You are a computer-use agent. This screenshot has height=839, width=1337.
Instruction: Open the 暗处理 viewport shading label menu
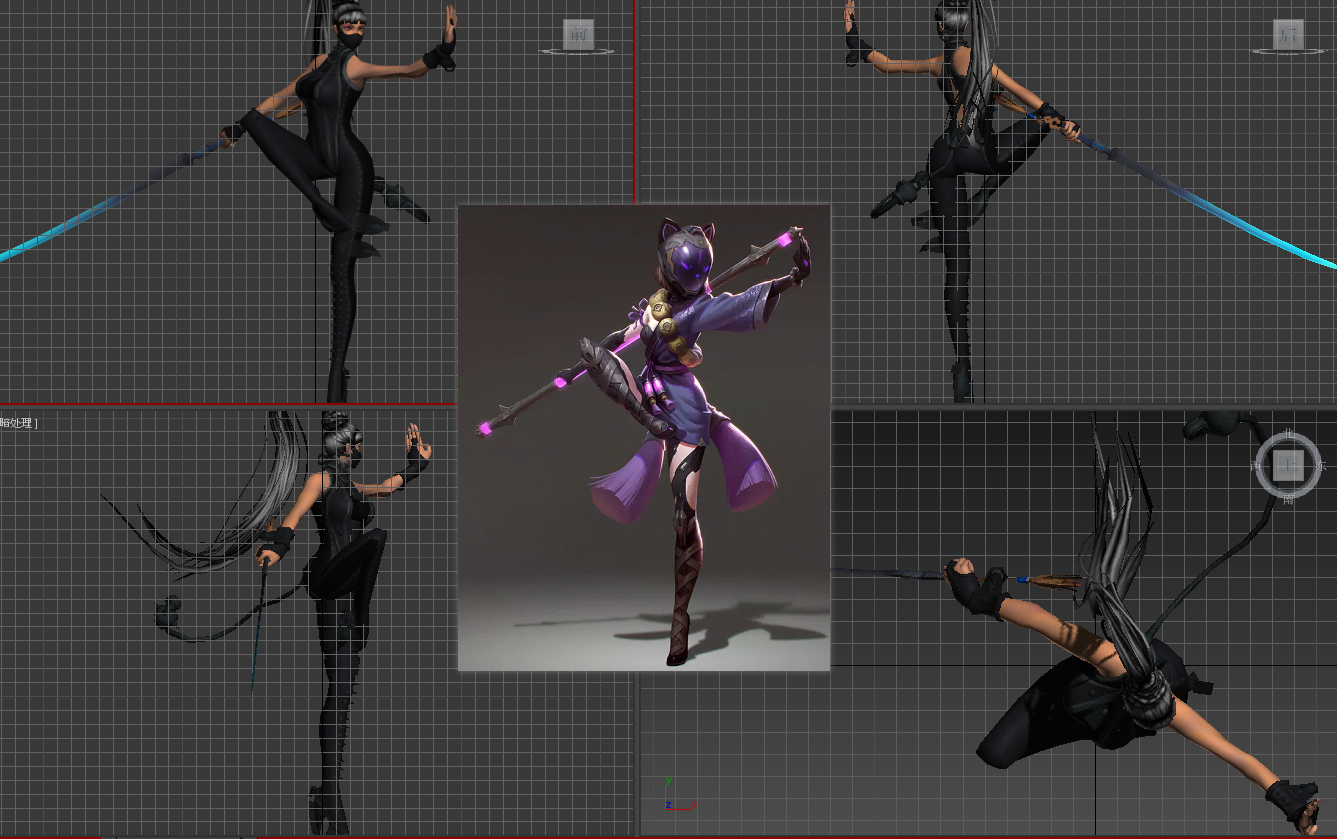click(18, 423)
